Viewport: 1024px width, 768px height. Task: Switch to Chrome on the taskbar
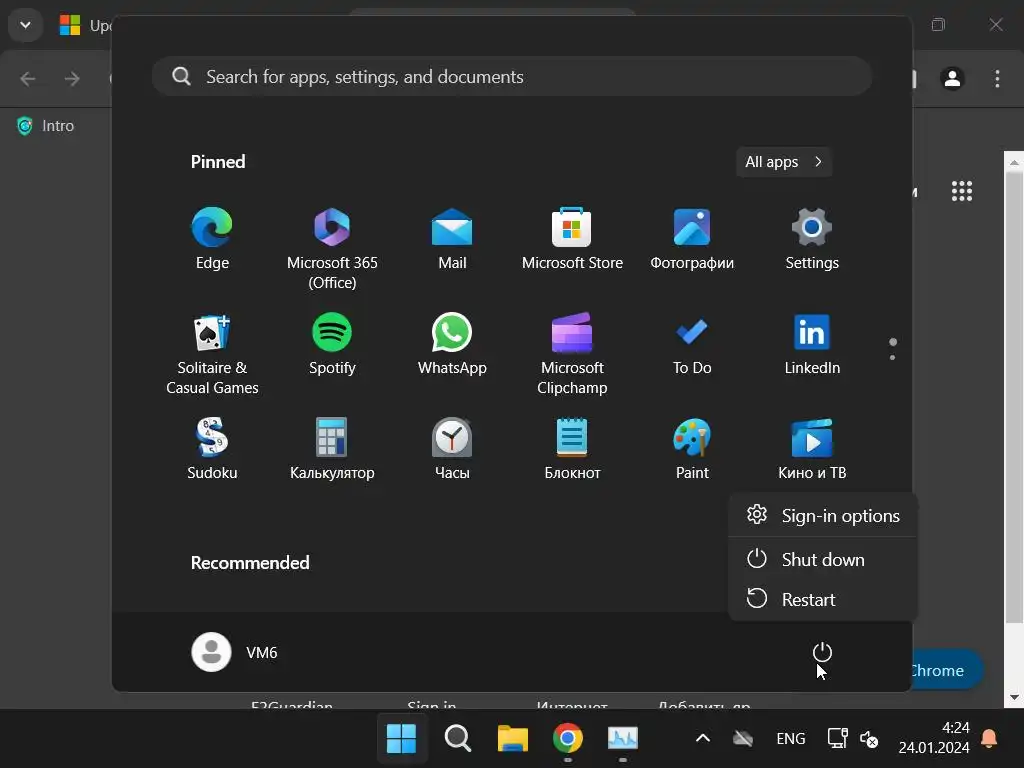pos(568,738)
